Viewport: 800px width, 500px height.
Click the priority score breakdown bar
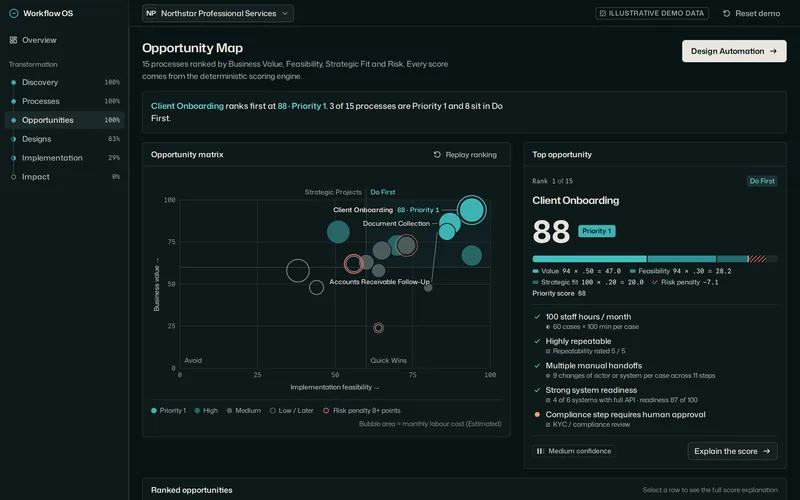tap(655, 259)
